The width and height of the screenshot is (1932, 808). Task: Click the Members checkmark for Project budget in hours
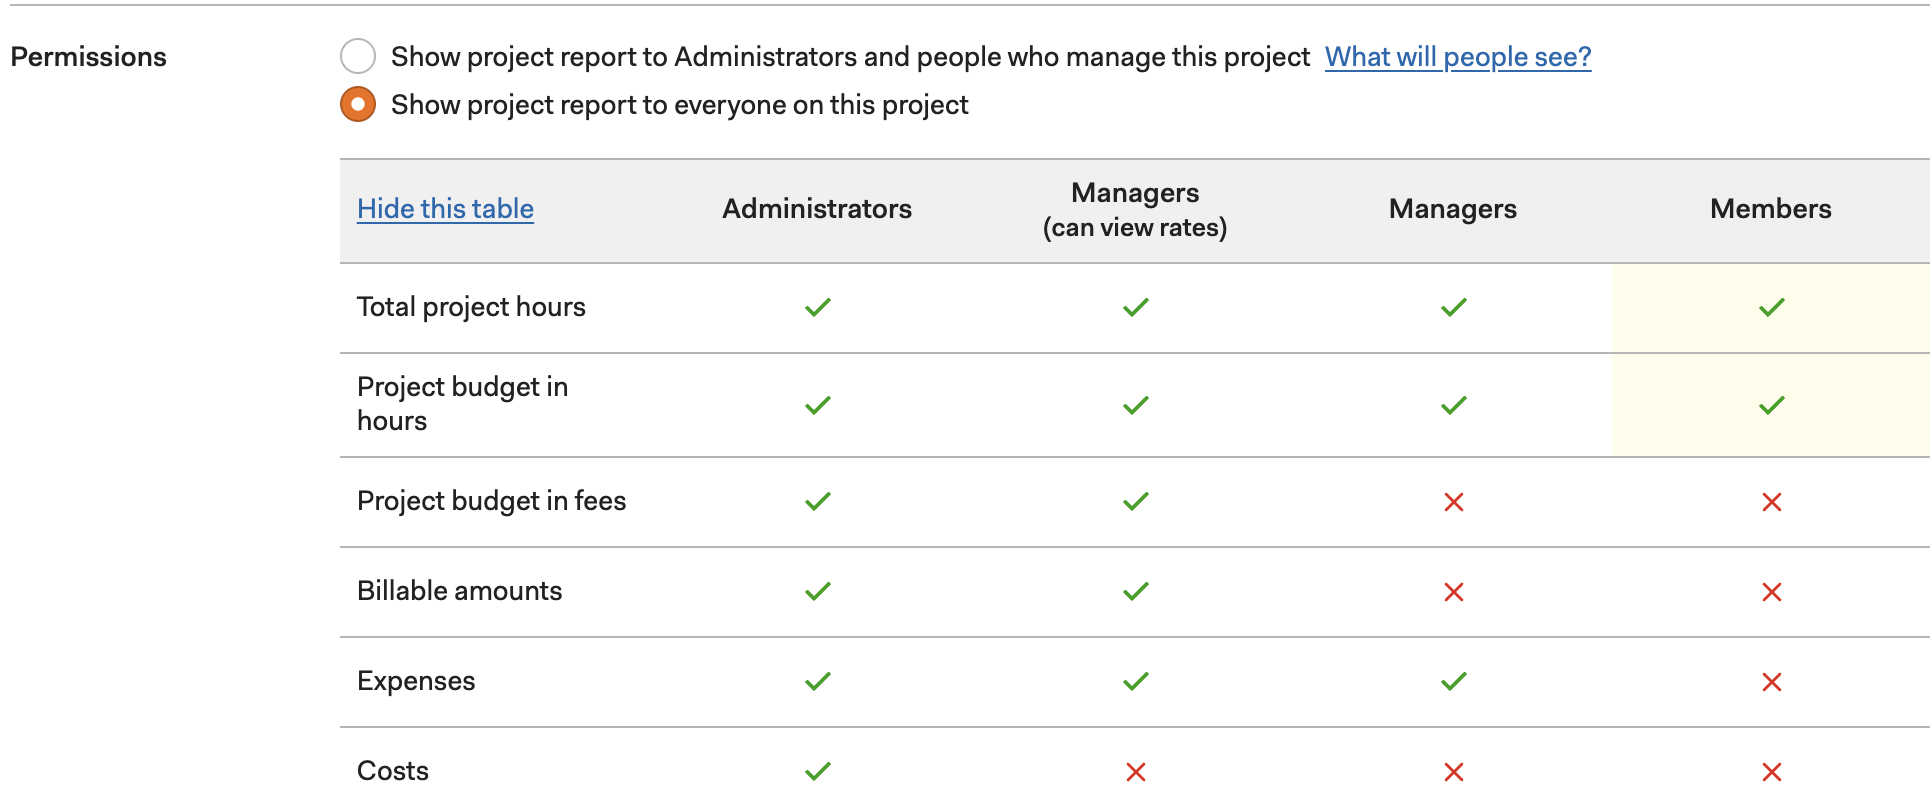tap(1771, 406)
